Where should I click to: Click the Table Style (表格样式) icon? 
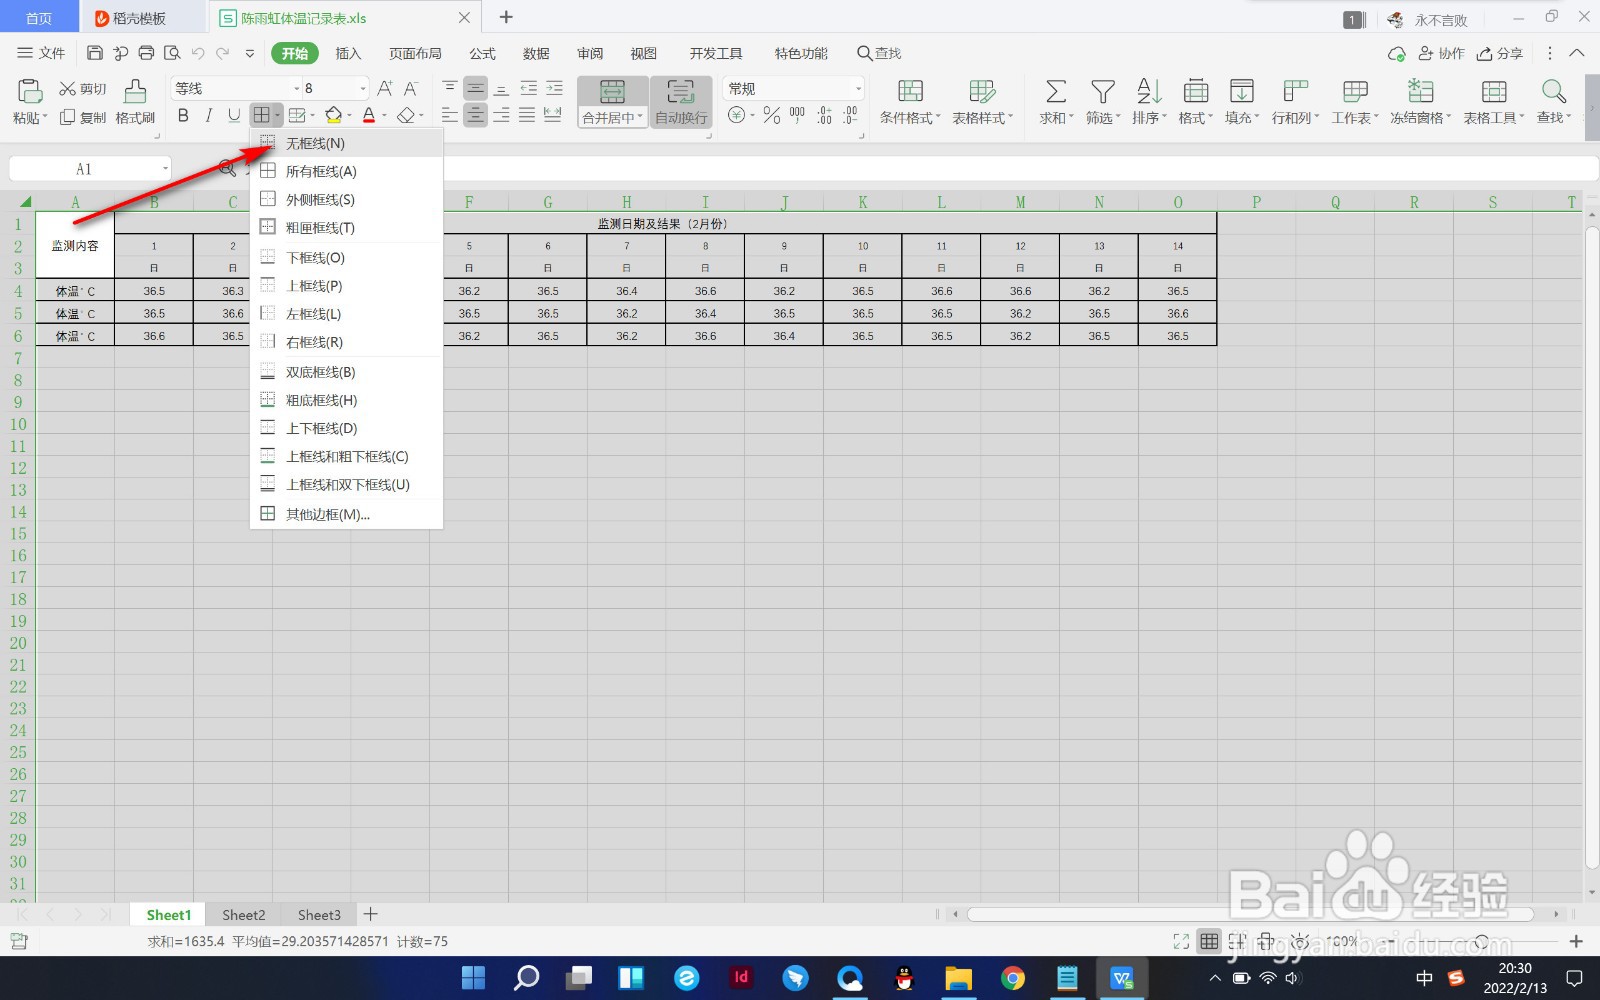tap(982, 92)
